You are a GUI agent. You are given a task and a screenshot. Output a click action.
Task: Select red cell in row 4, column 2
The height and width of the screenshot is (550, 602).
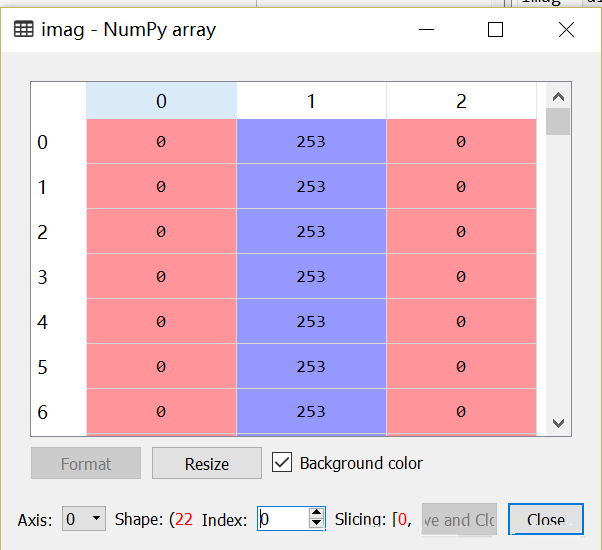(x=461, y=322)
